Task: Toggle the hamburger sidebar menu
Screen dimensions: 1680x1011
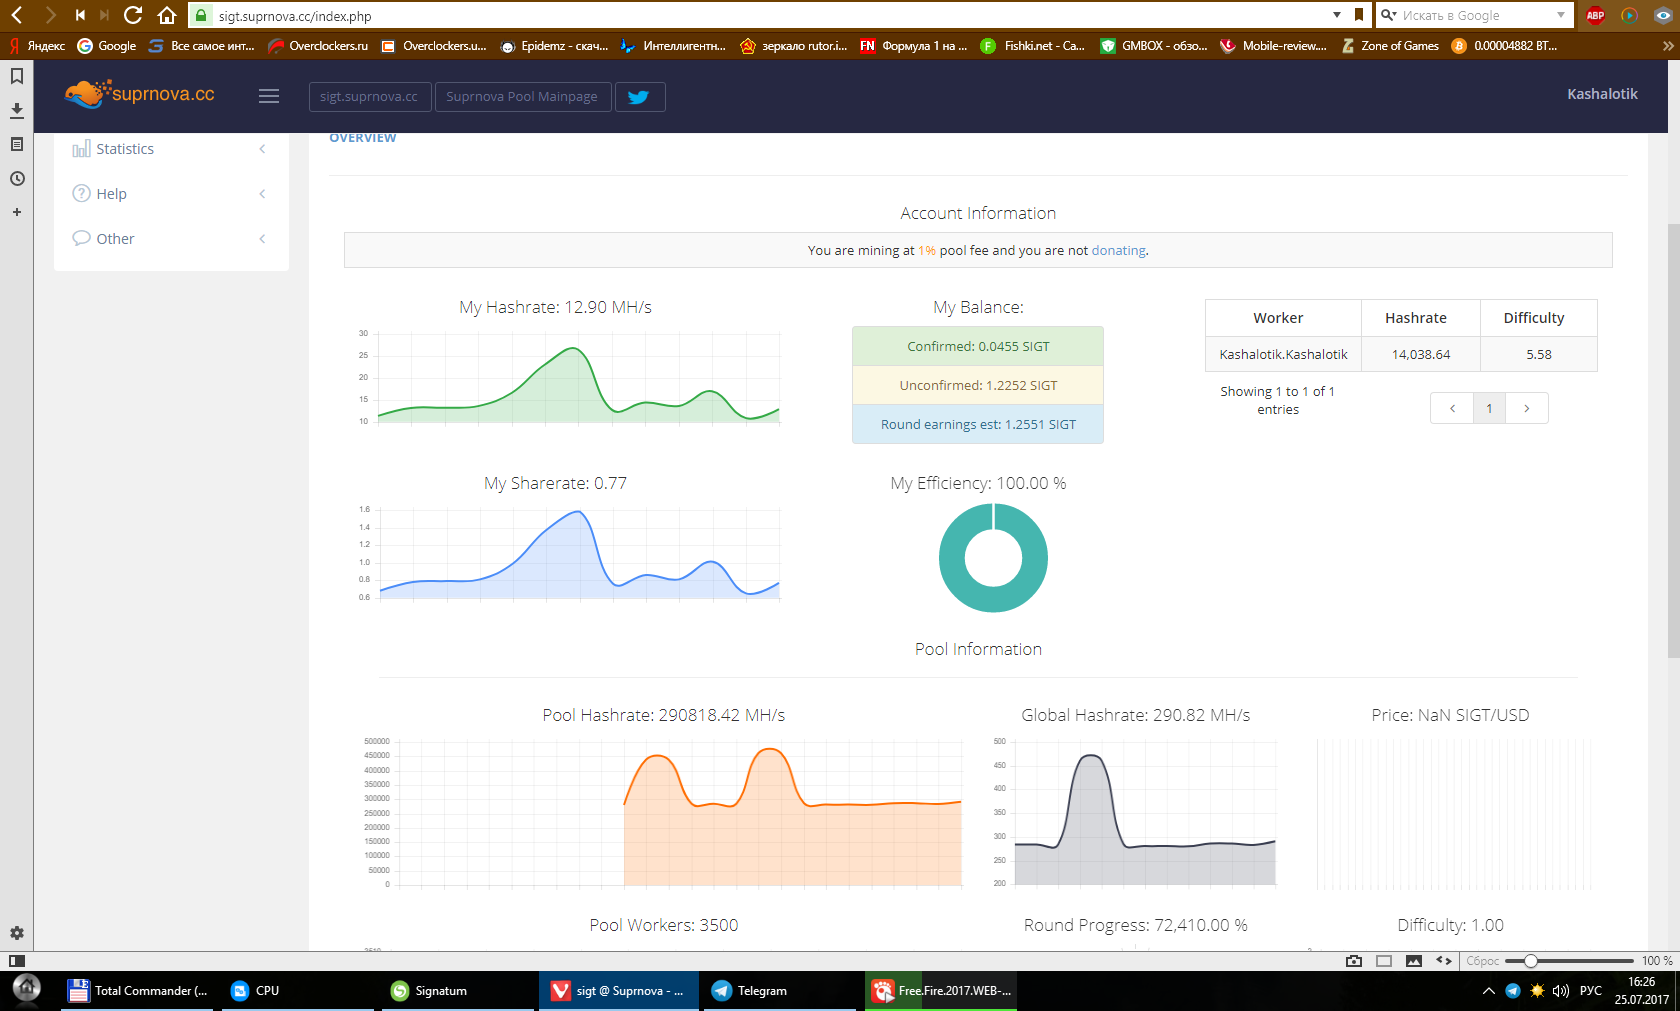Action: click(x=268, y=96)
